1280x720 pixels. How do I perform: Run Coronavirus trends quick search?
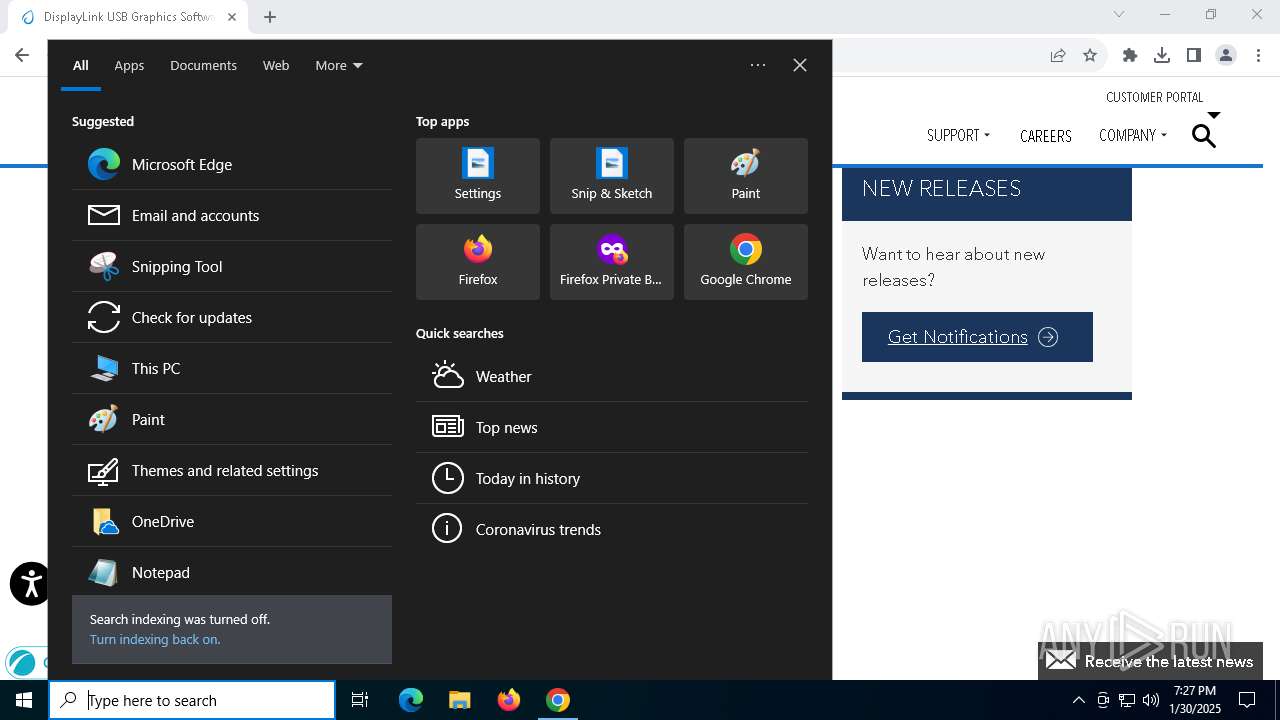(612, 530)
